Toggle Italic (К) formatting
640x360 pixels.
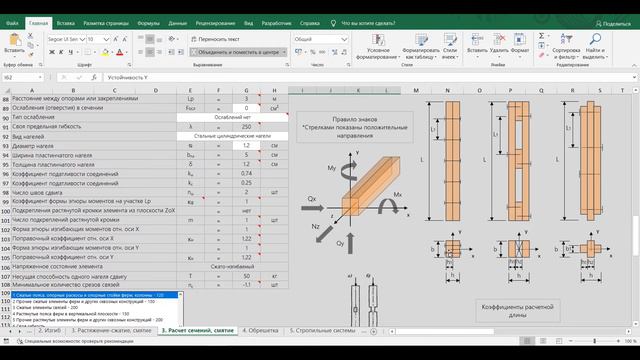coord(61,52)
